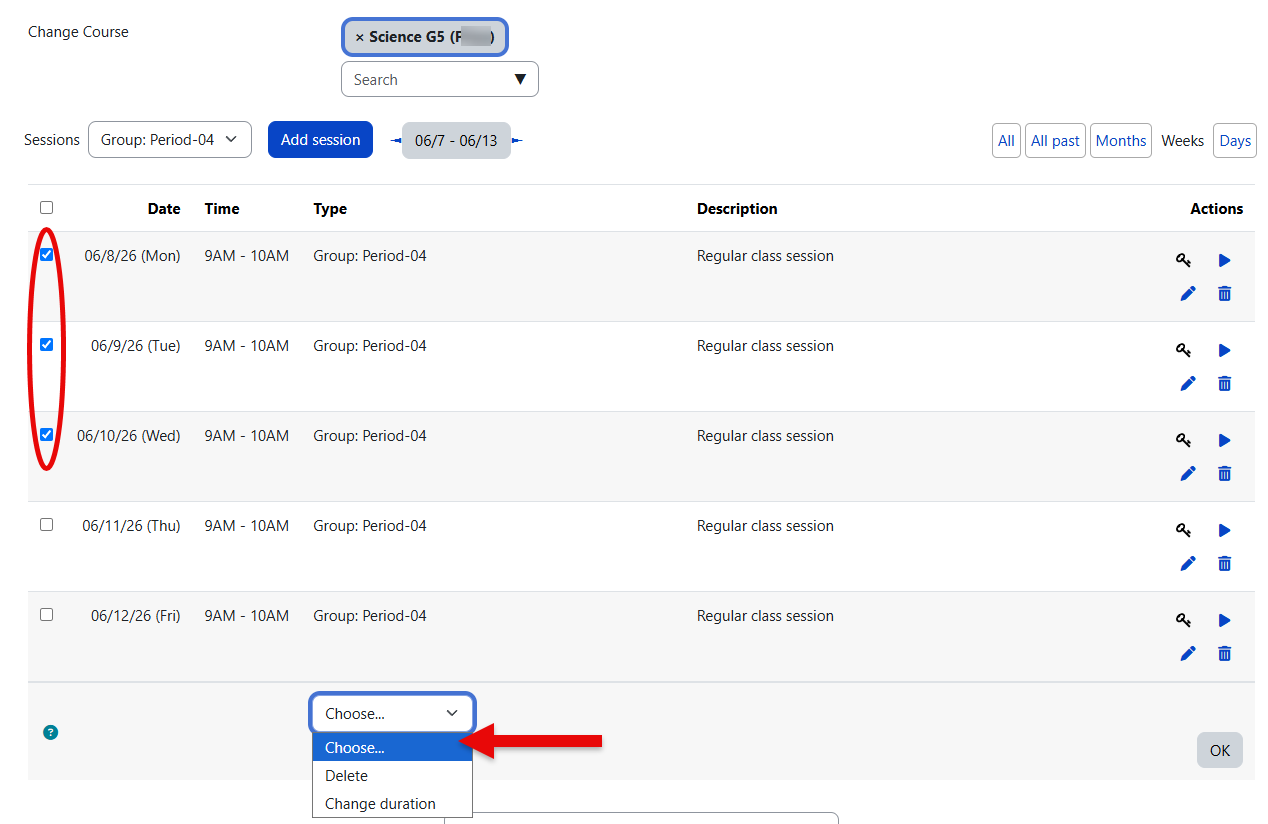Switch to the Days view
The image size is (1268, 824).
click(1235, 141)
